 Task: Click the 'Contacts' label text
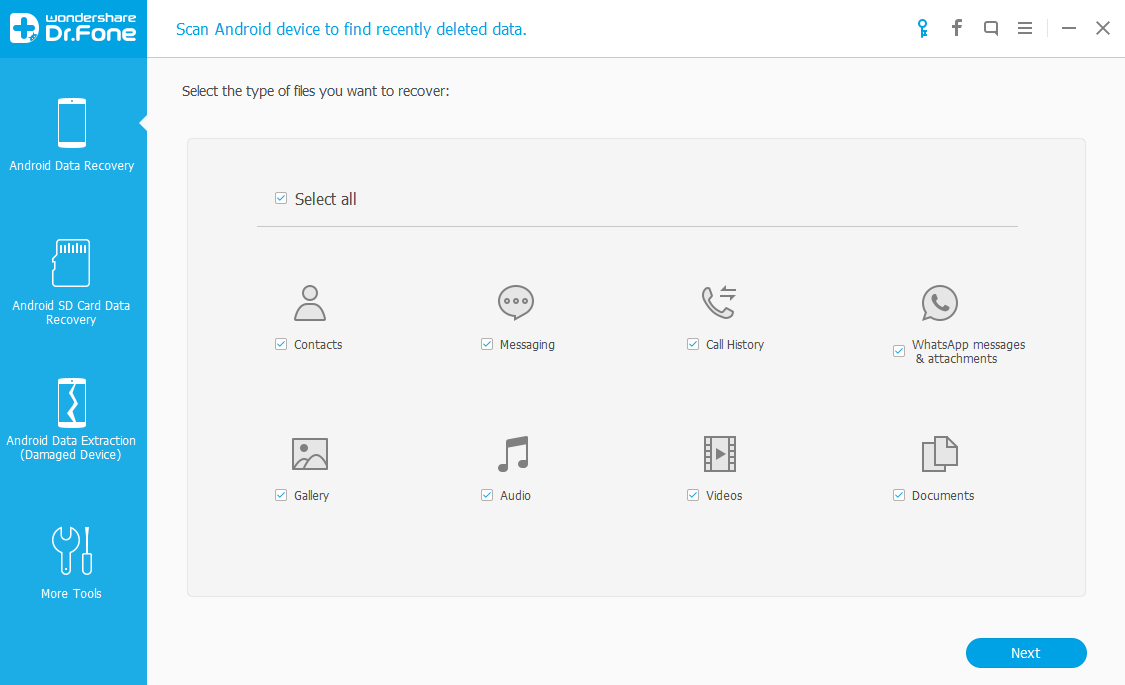[318, 344]
